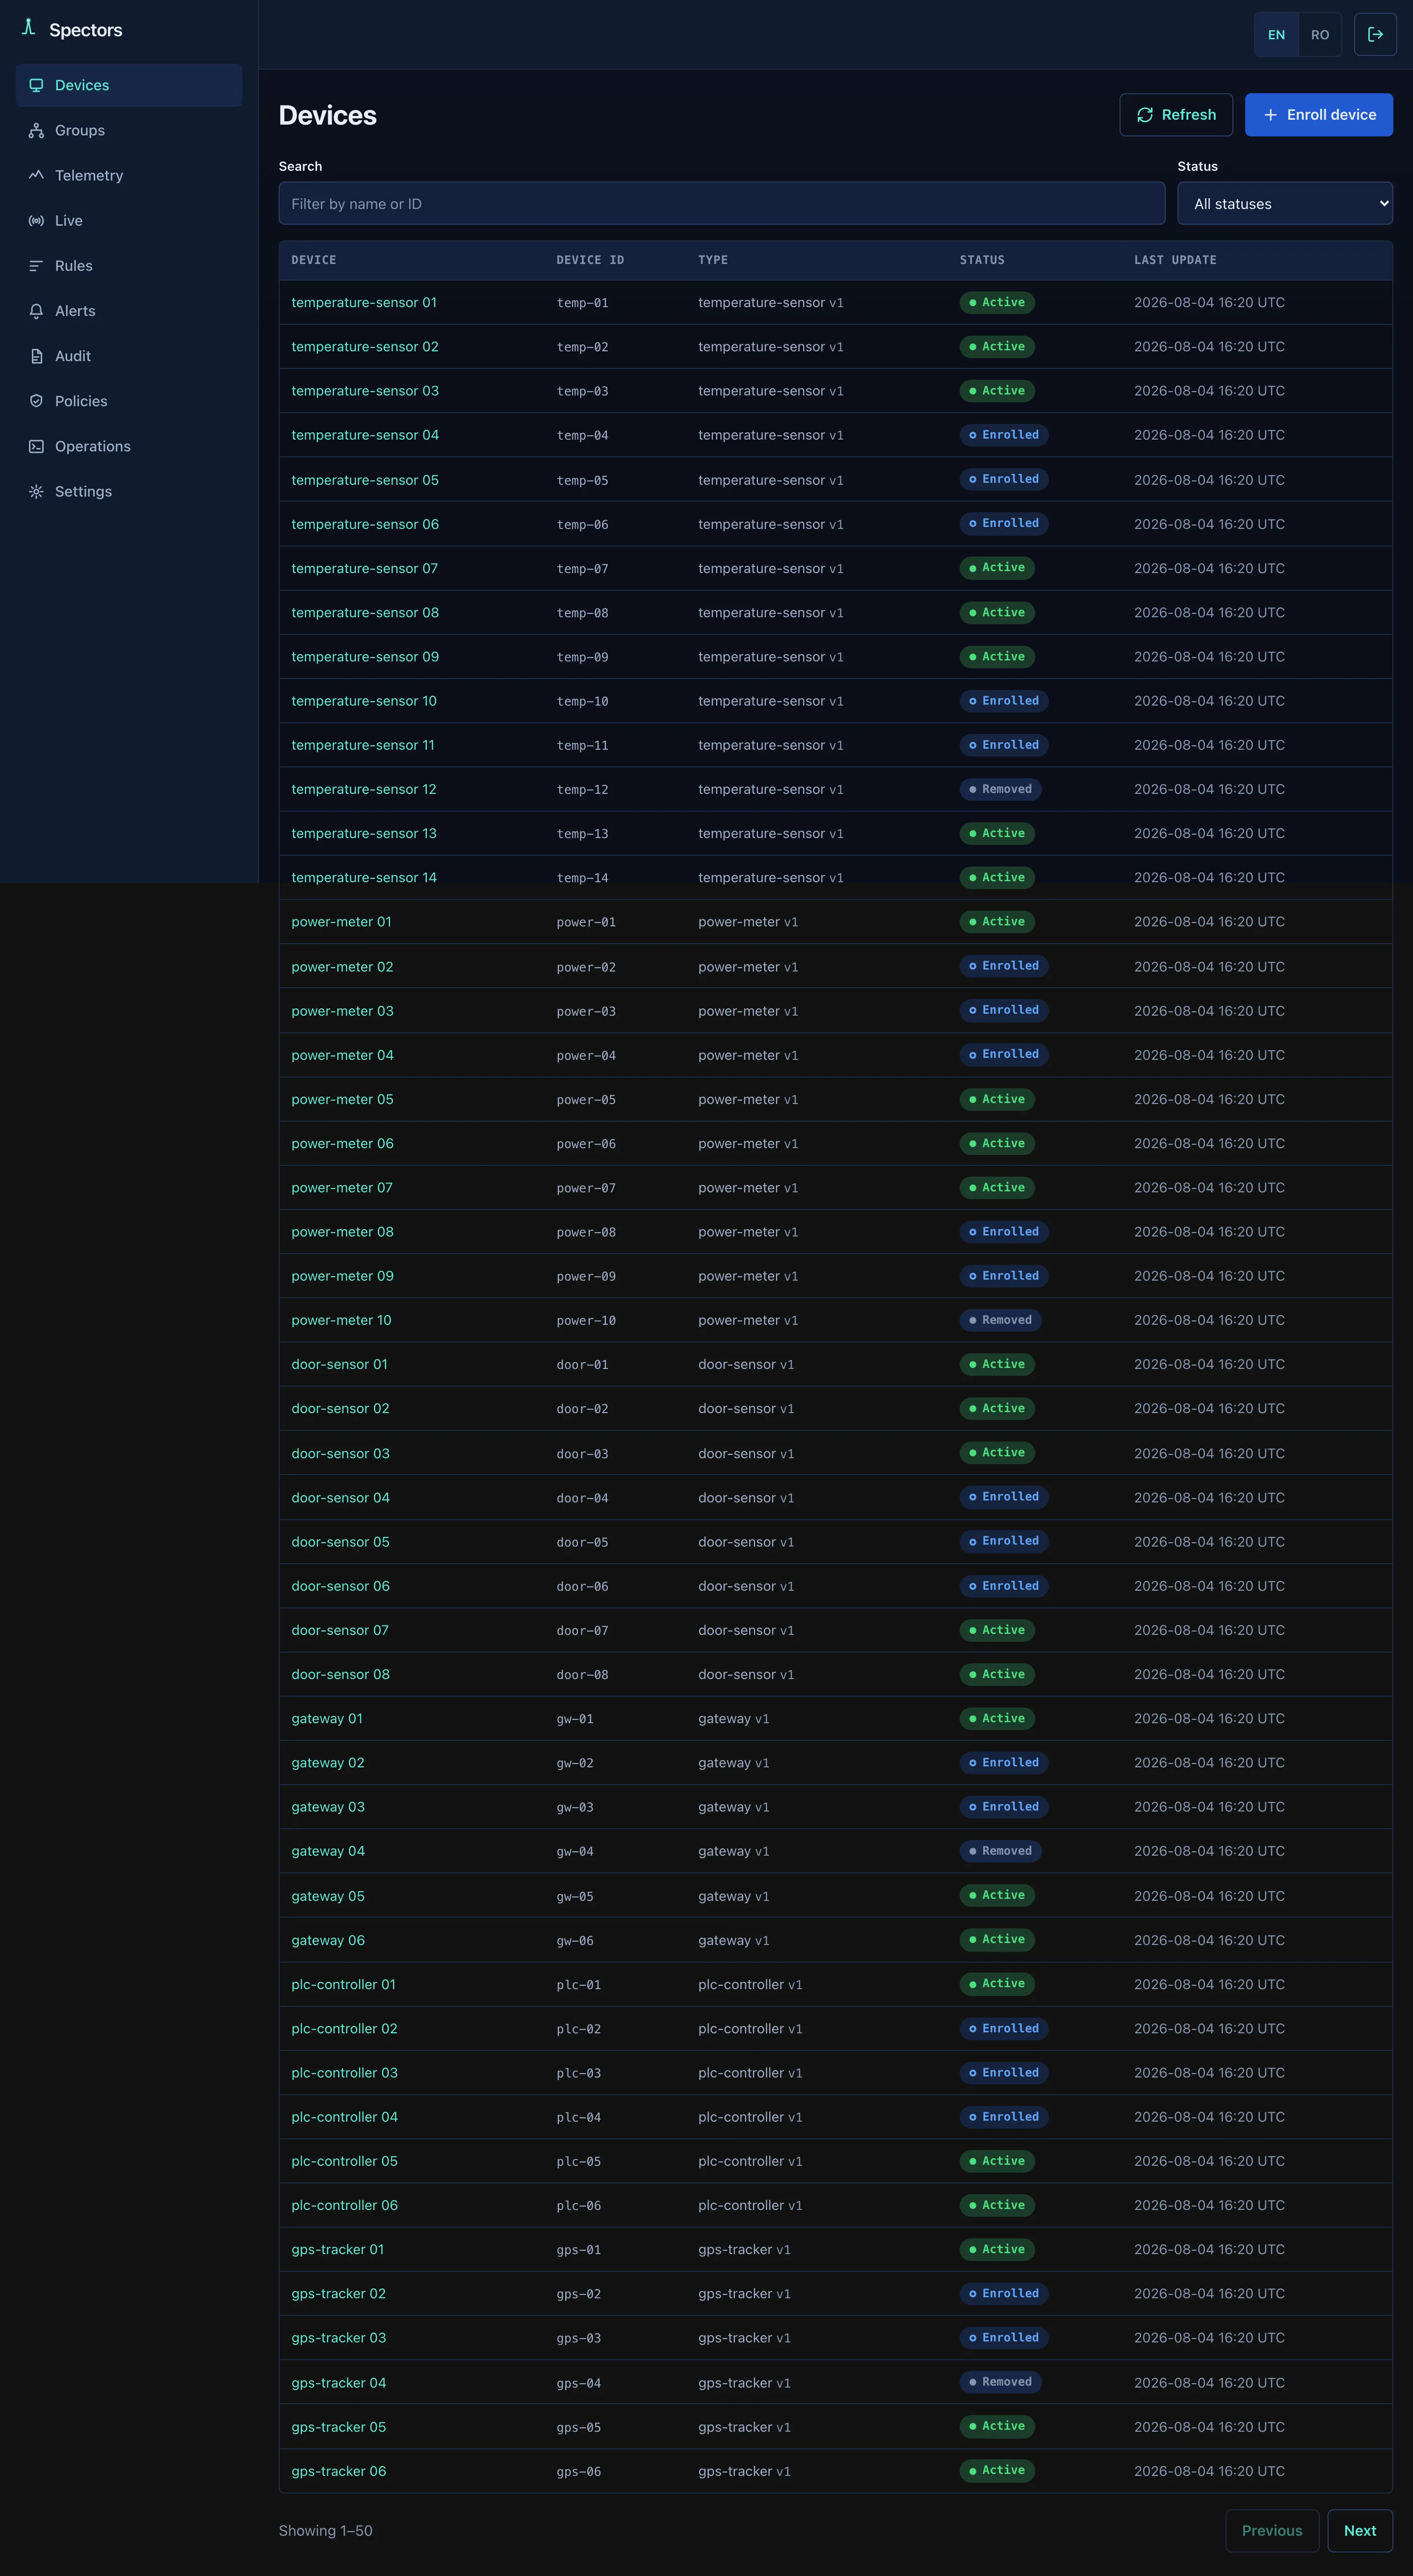Open the Rules page
The width and height of the screenshot is (1413, 2576).
[129, 265]
